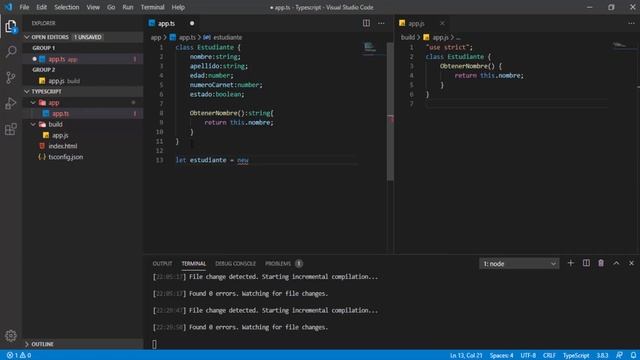Click cursor position 'Ln 13, Col 21' in status bar

(466, 356)
